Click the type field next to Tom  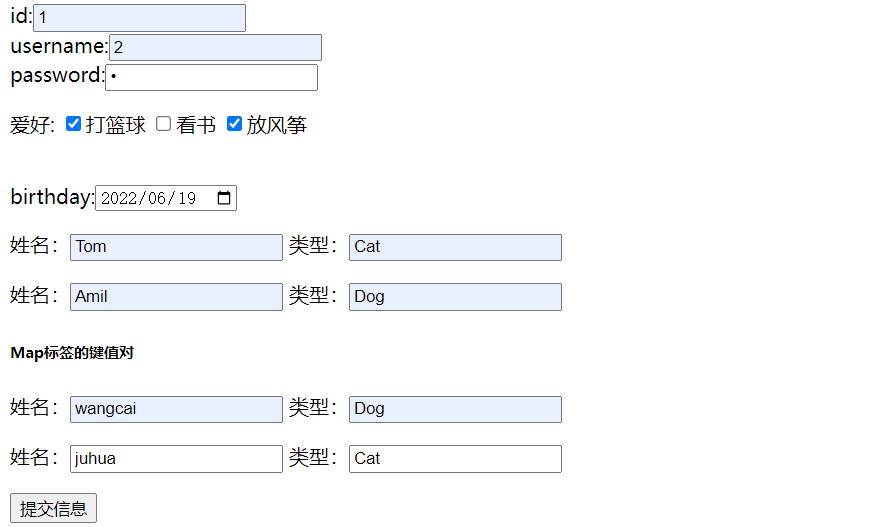pyautogui.click(x=455, y=247)
